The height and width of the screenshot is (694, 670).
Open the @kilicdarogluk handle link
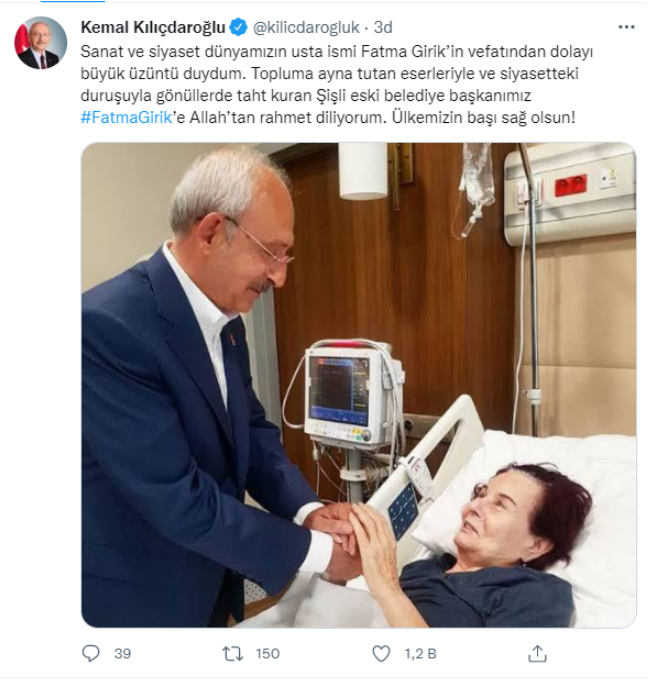coord(306,27)
